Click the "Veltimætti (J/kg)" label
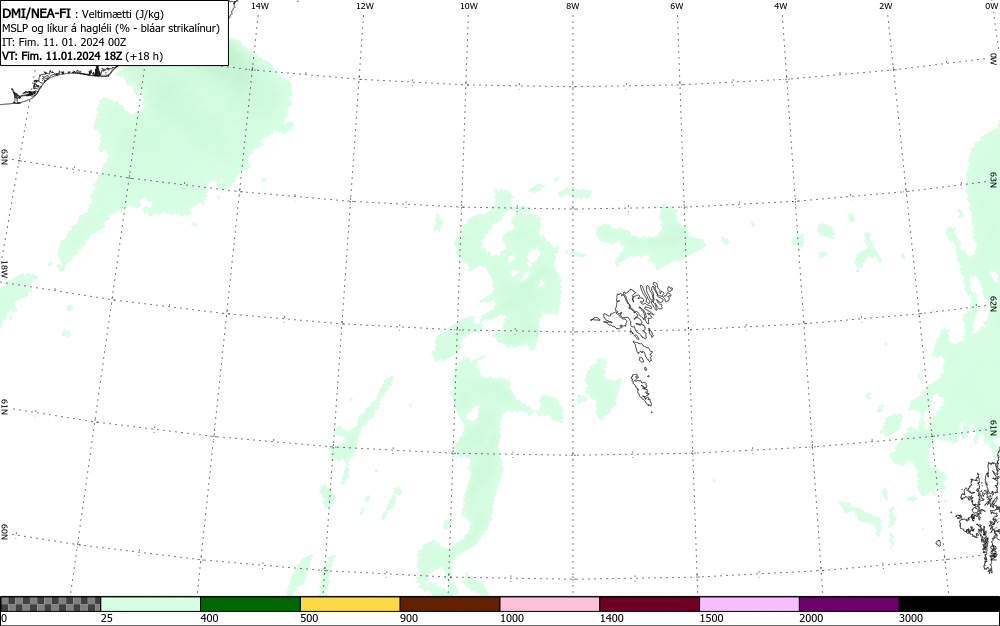This screenshot has height=626, width=1000. click(123, 14)
